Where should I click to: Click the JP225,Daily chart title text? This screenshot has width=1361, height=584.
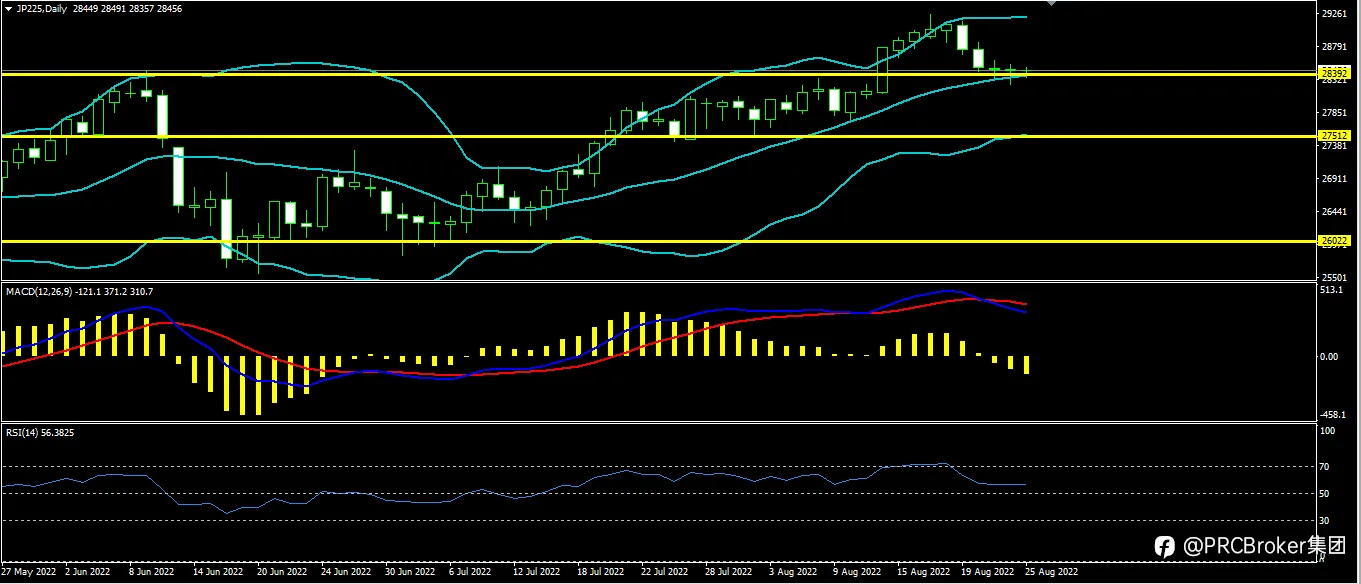coord(42,8)
